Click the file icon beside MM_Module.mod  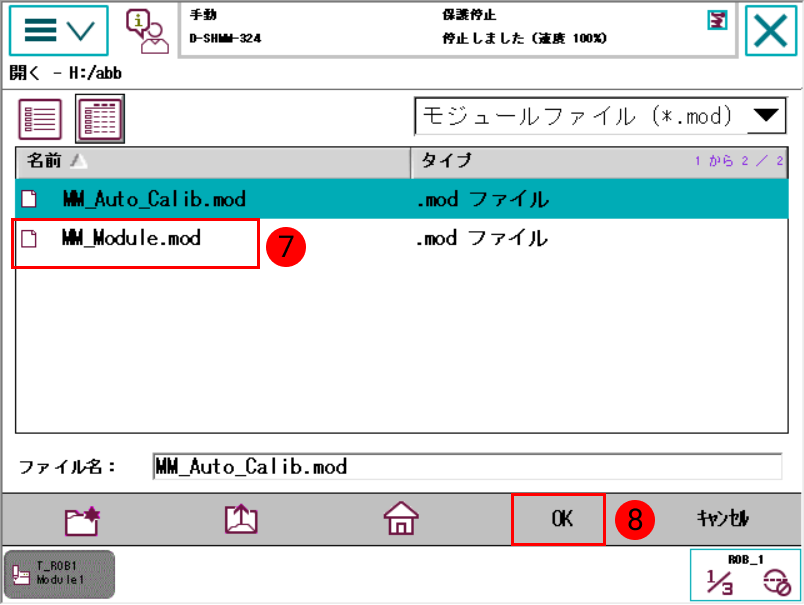point(29,238)
